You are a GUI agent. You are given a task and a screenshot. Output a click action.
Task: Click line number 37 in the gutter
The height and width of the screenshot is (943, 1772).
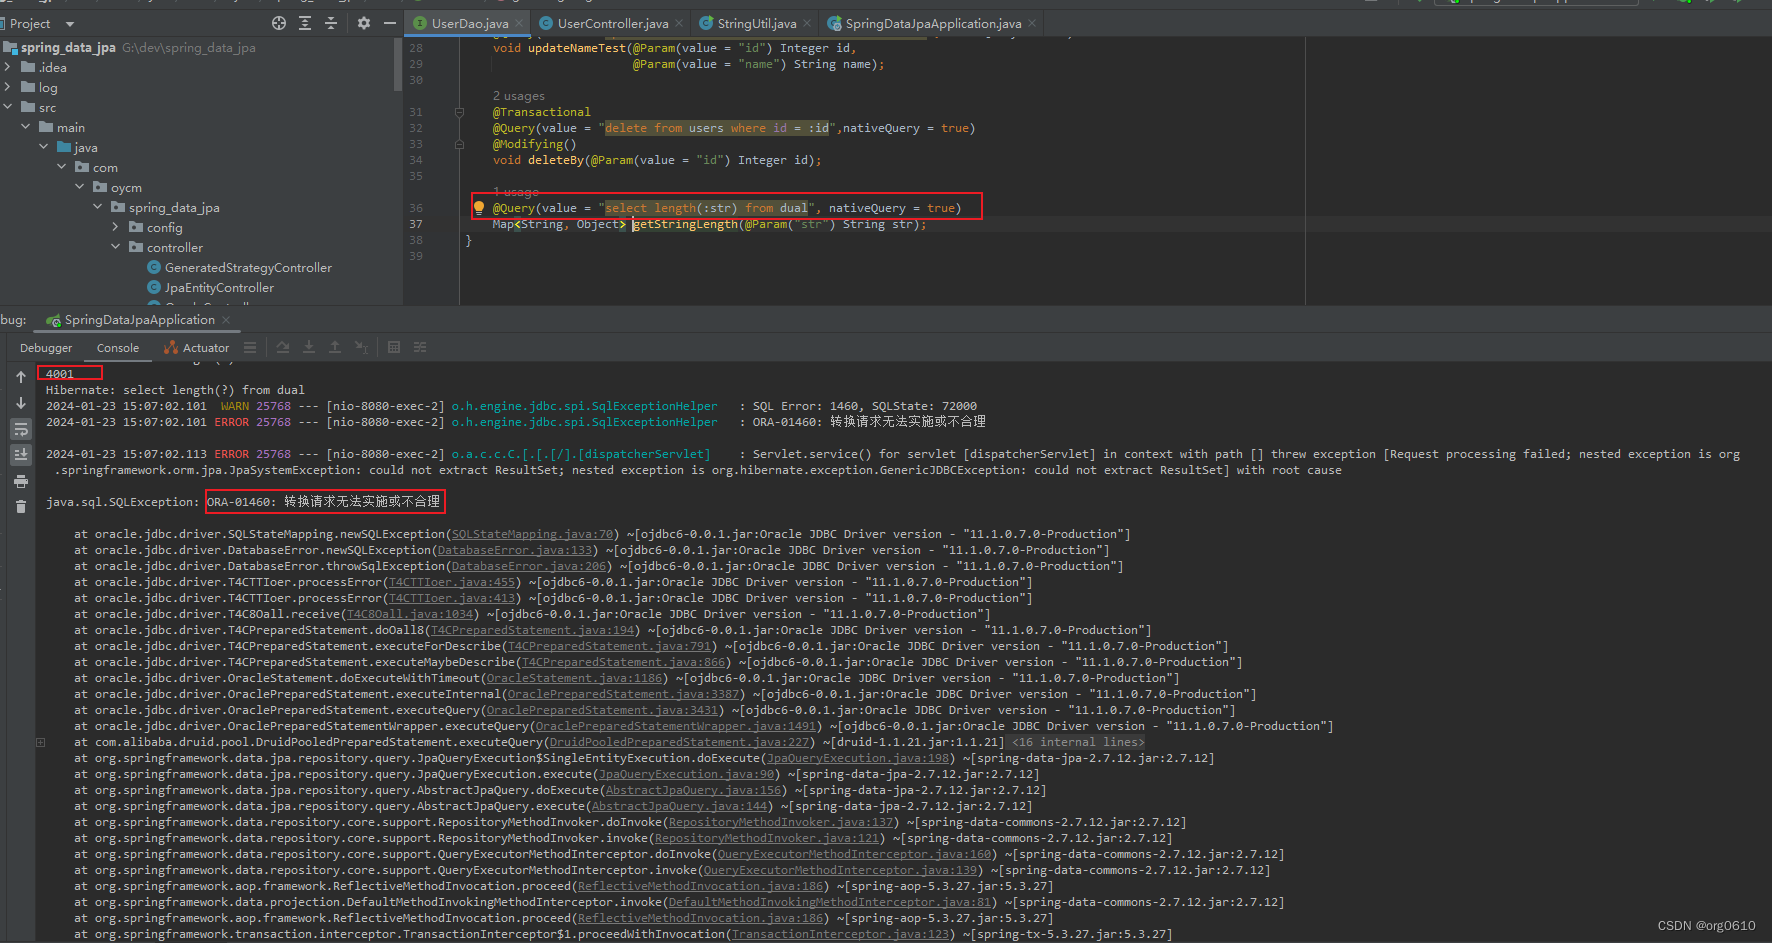416,224
